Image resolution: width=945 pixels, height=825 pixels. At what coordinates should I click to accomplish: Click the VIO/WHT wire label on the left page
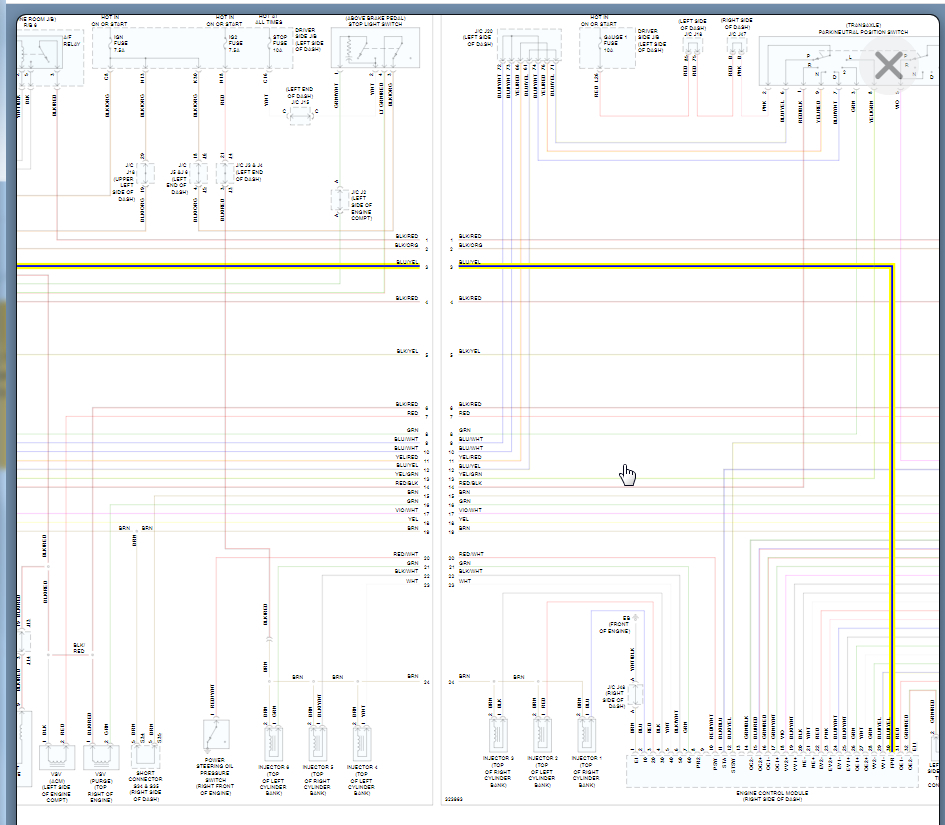coord(406,510)
